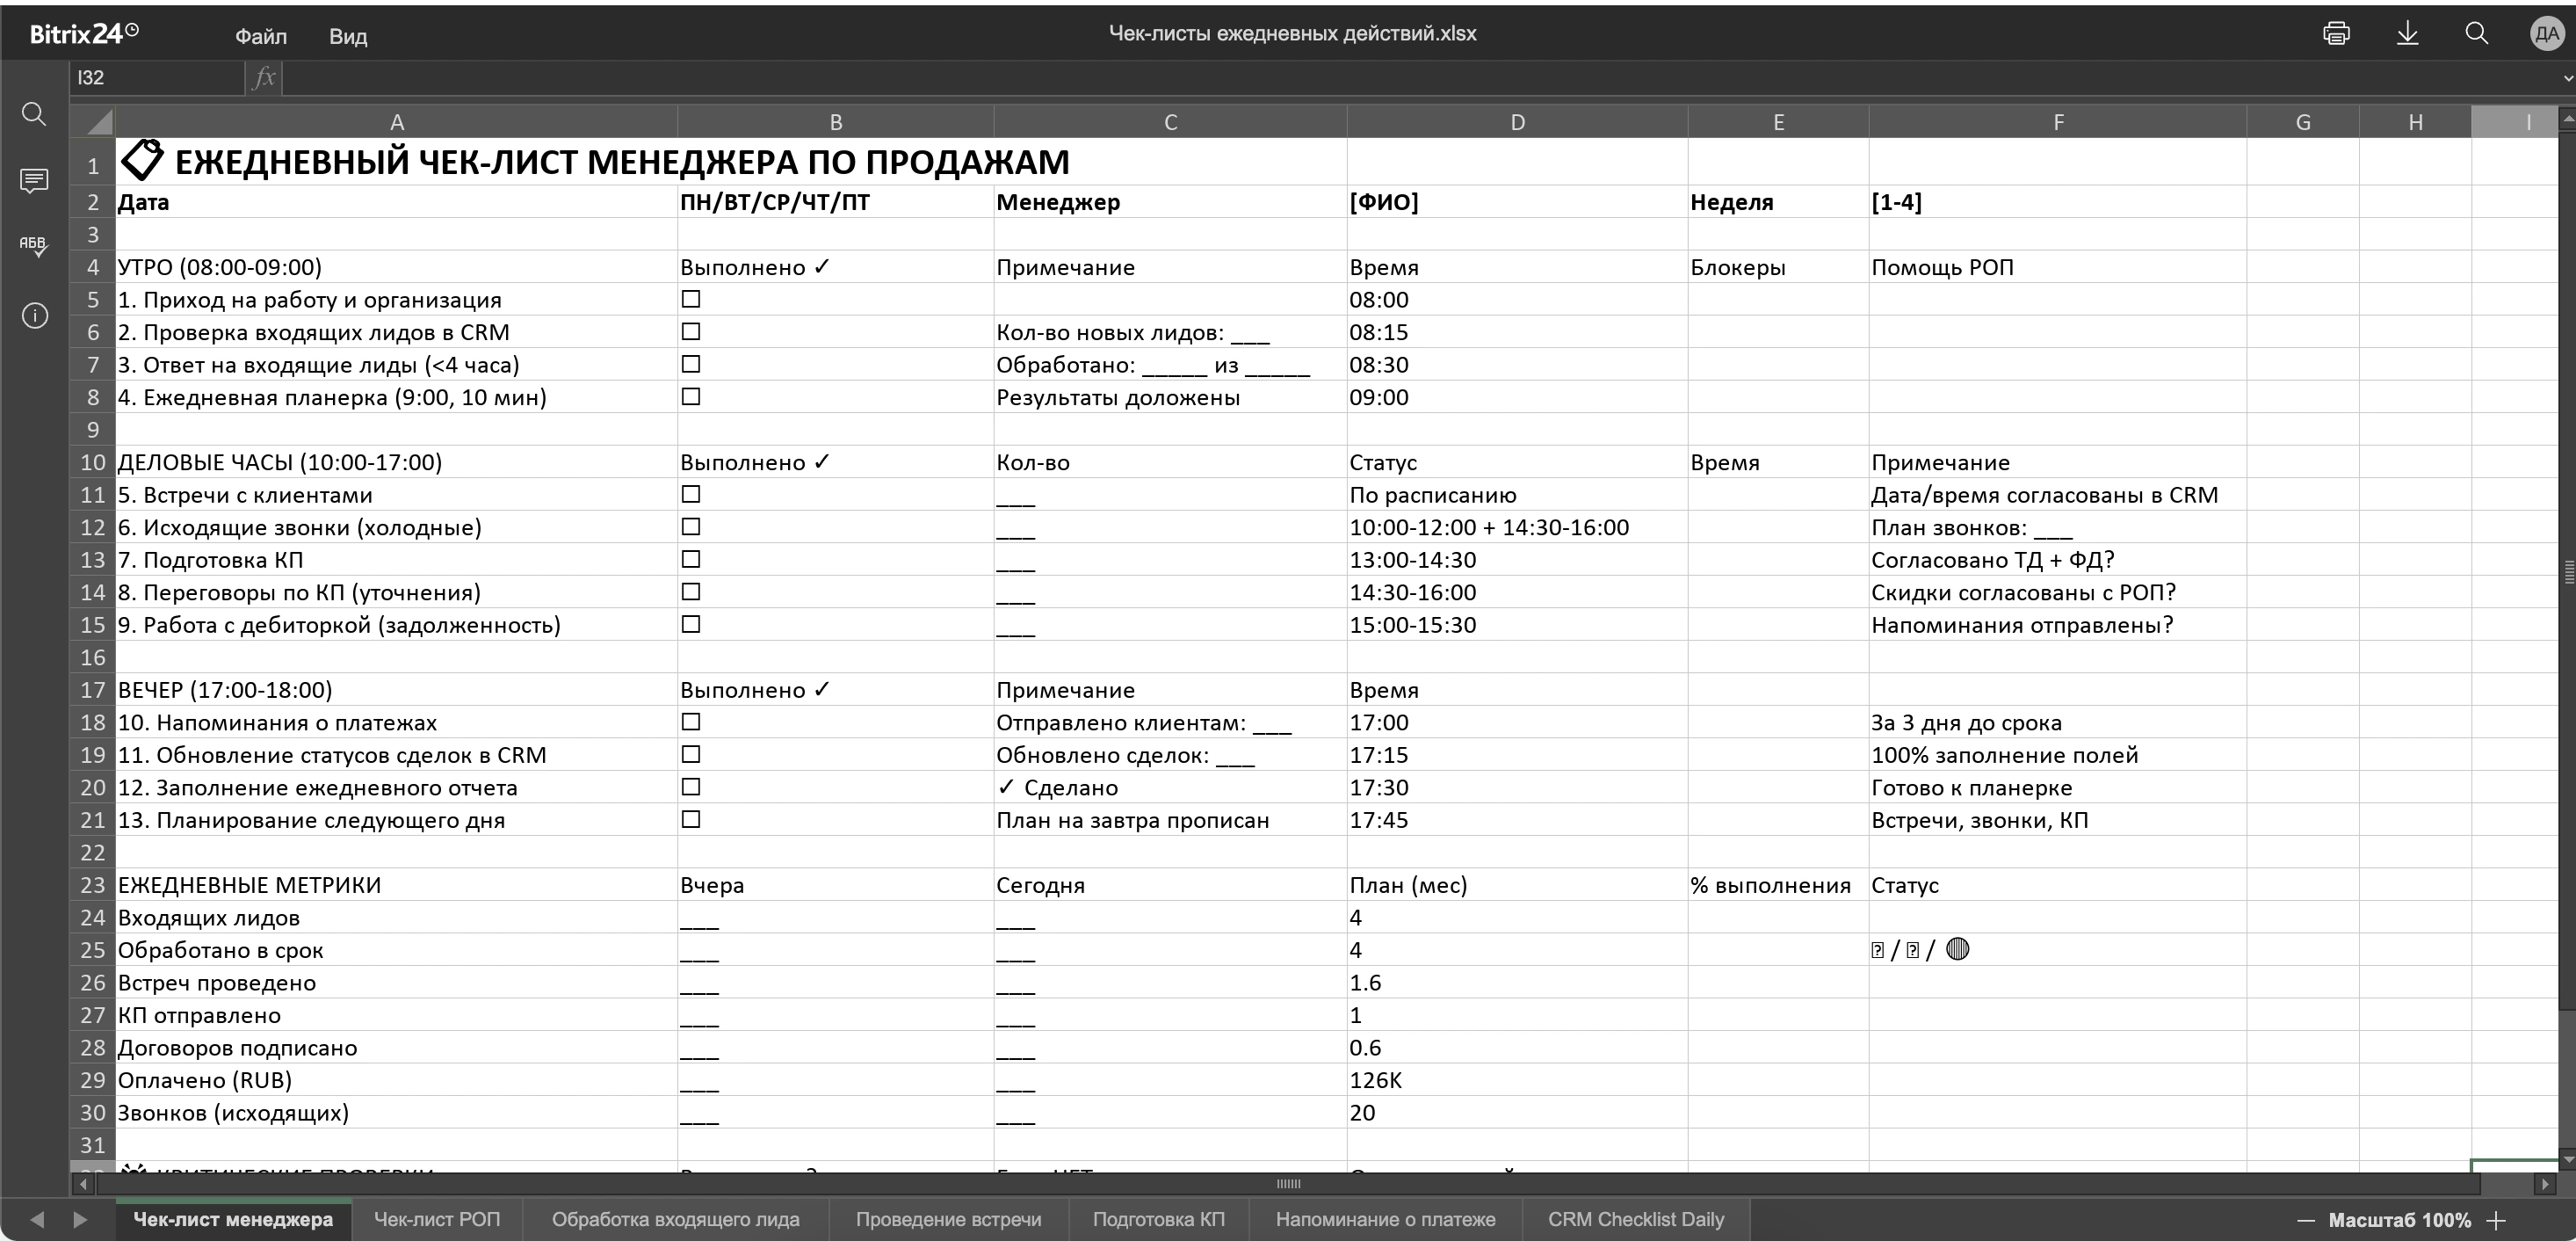Zoom out with the minus icon
This screenshot has width=2576, height=1241.
coord(2306,1220)
